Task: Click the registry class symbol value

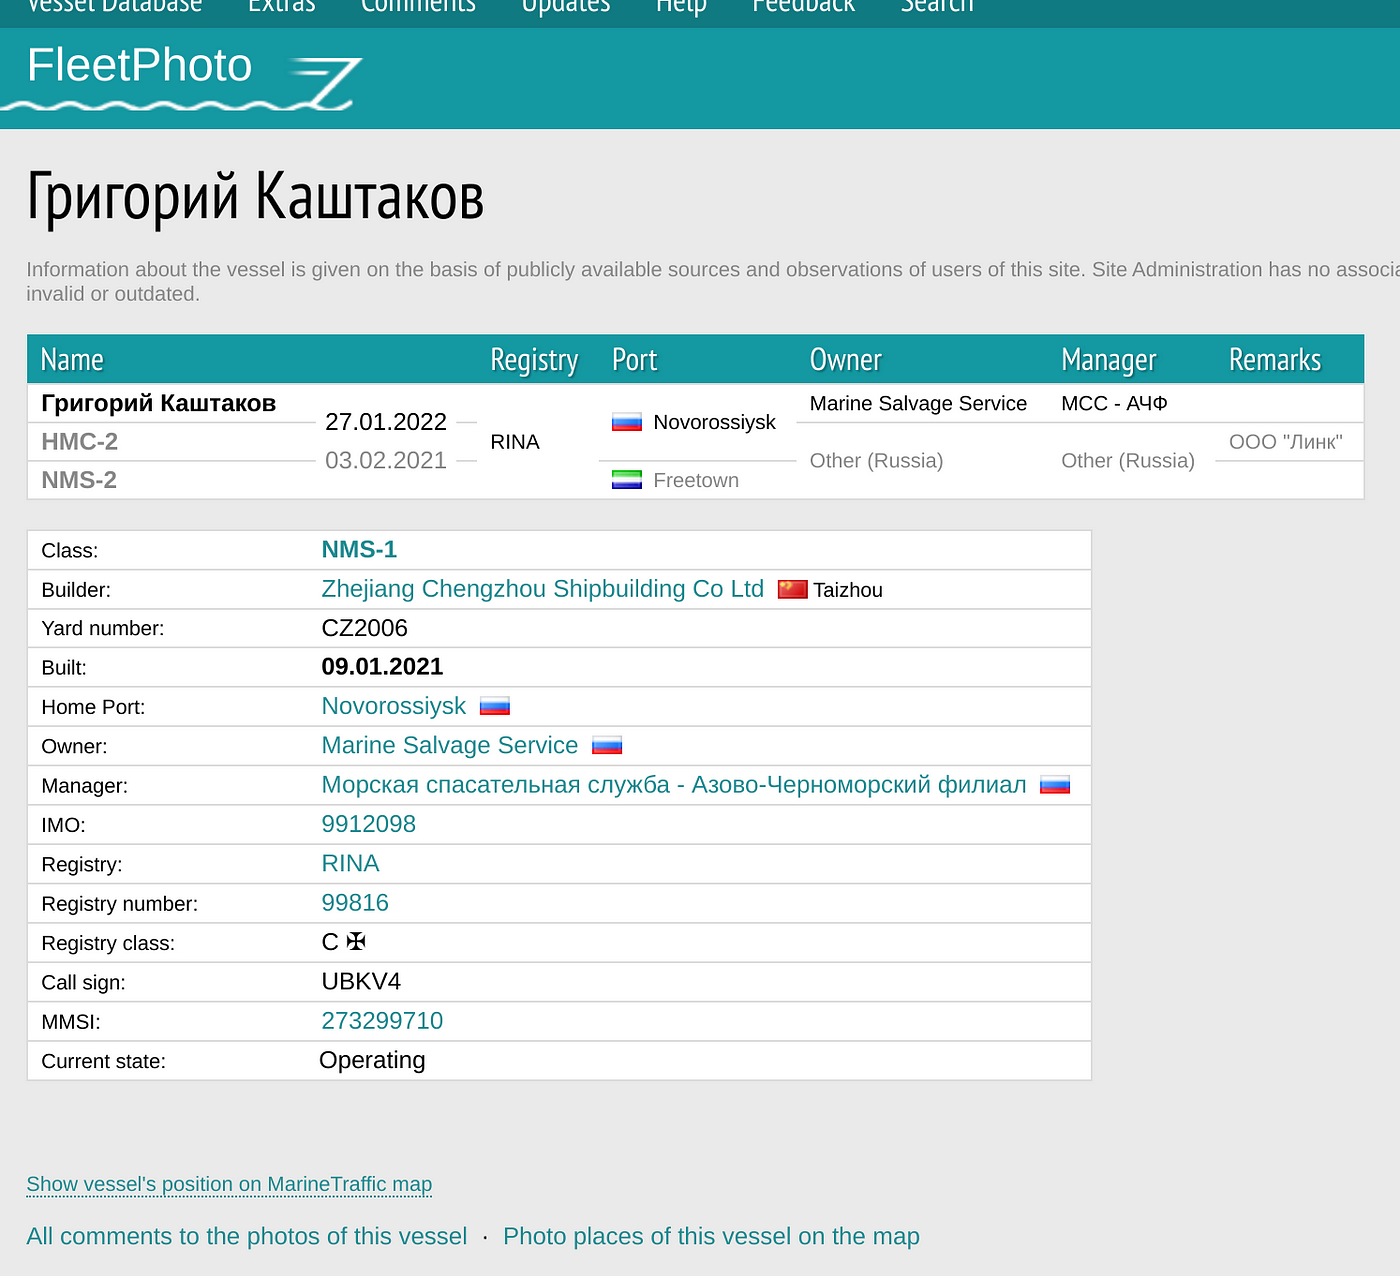Action: coord(344,942)
